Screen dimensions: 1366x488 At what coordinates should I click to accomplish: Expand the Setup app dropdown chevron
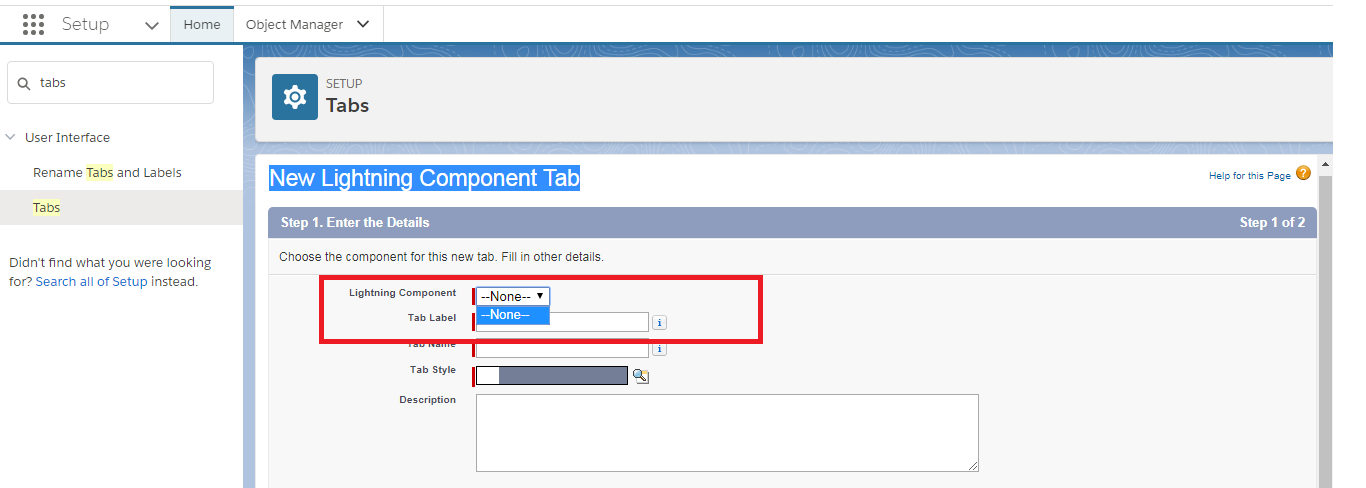point(152,25)
